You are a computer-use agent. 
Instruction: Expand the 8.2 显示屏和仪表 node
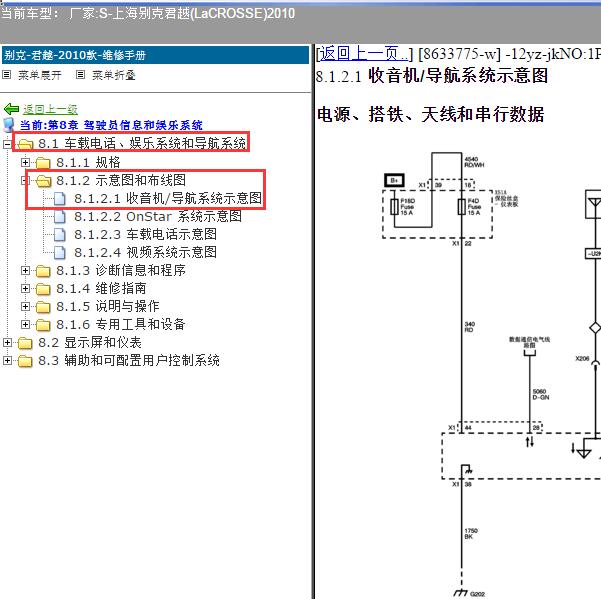tap(7, 343)
